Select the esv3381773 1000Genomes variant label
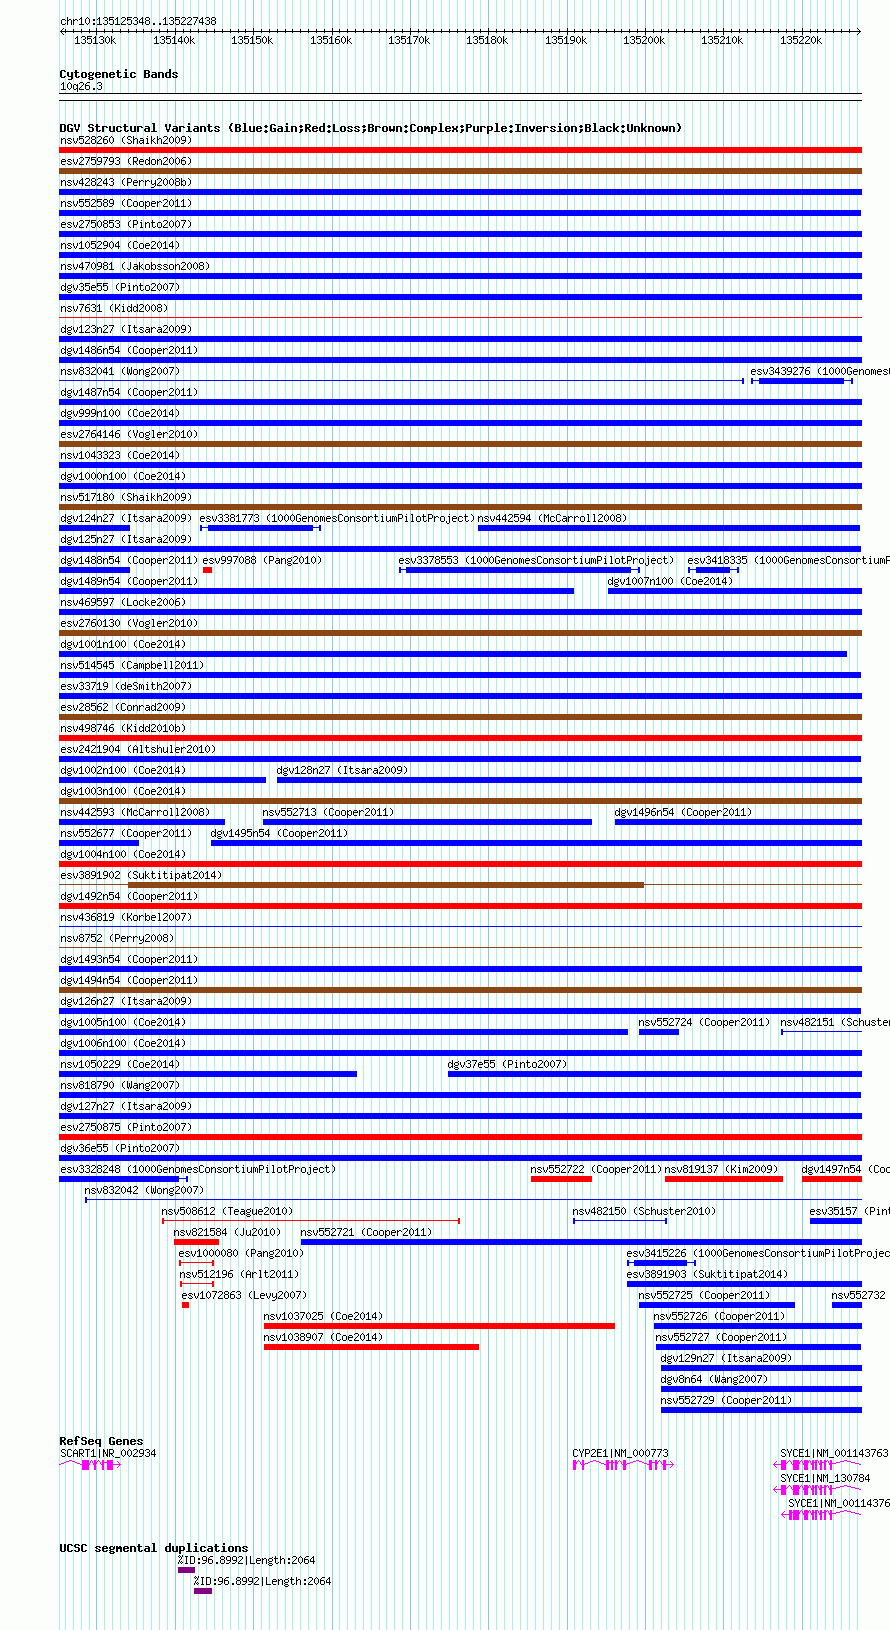Image resolution: width=890 pixels, height=1630 pixels. point(337,518)
